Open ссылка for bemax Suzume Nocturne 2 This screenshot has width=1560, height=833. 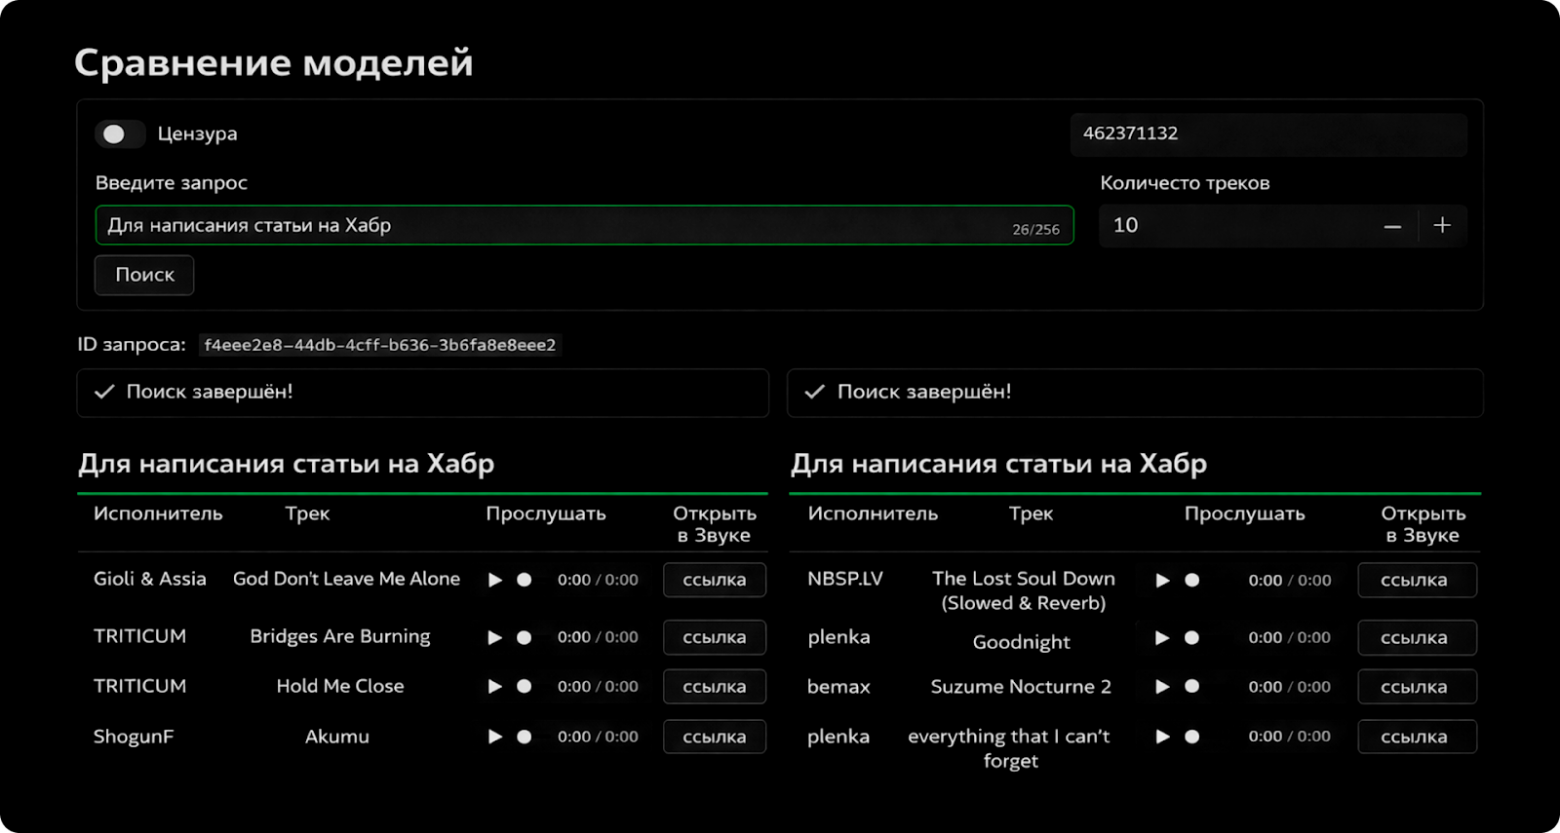click(1417, 687)
